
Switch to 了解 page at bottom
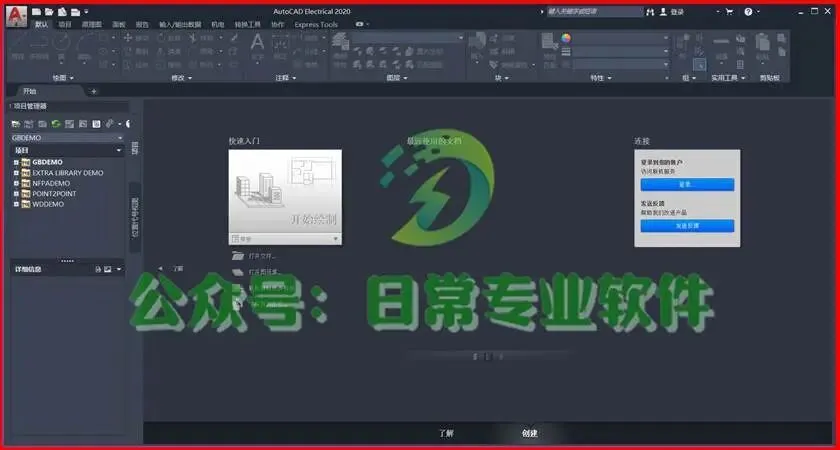(446, 433)
